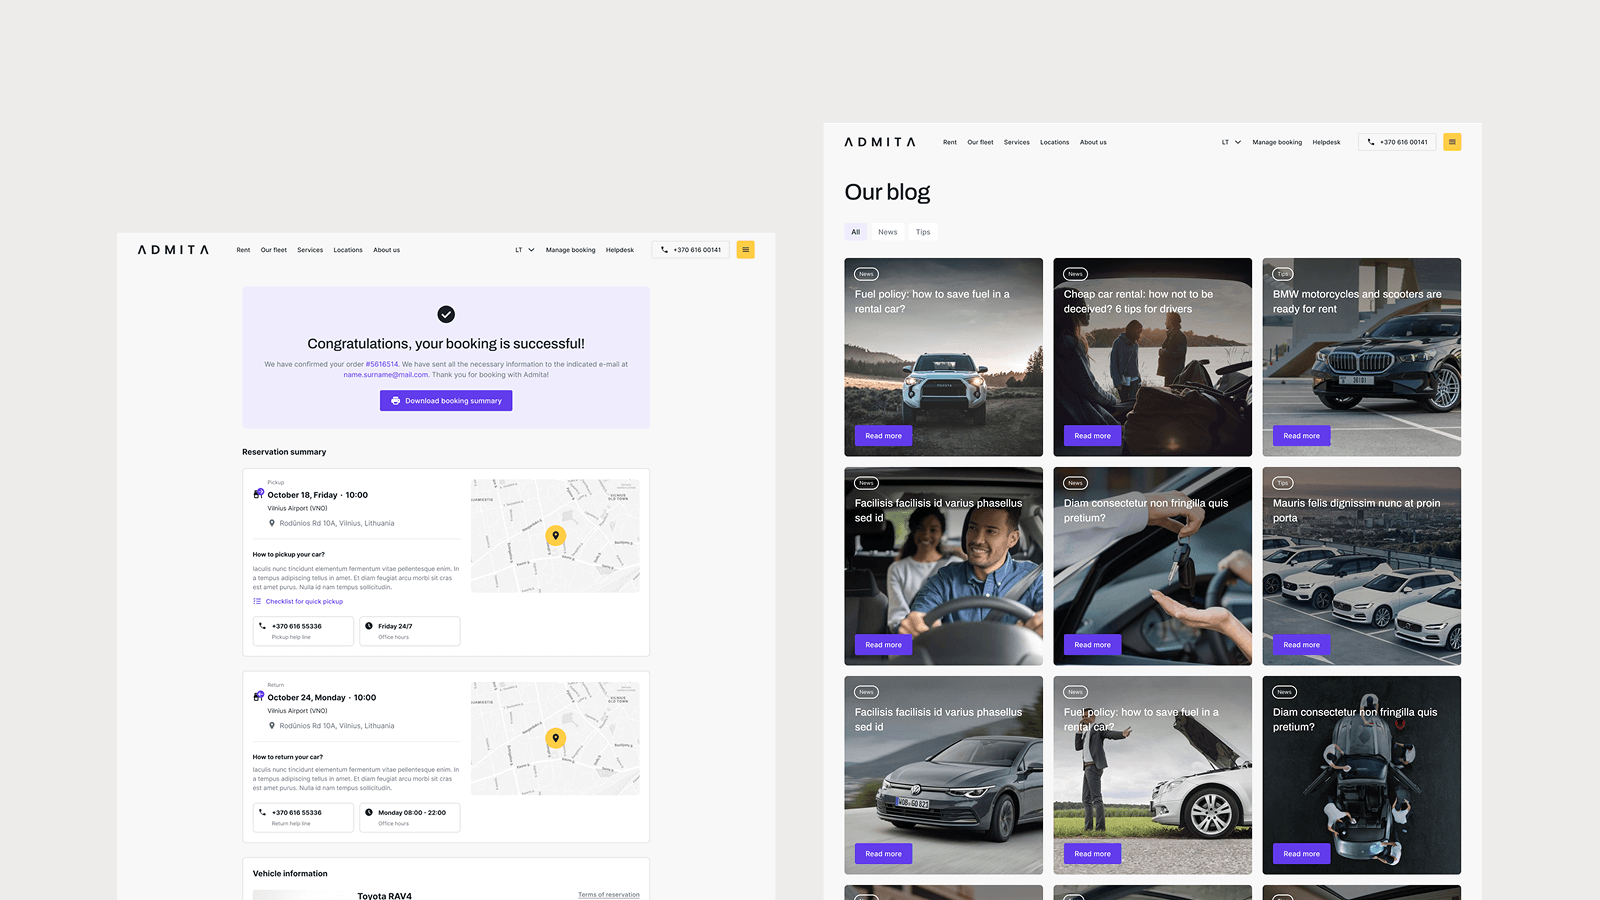
Task: Open Rent menu on booking page
Action: 243,250
